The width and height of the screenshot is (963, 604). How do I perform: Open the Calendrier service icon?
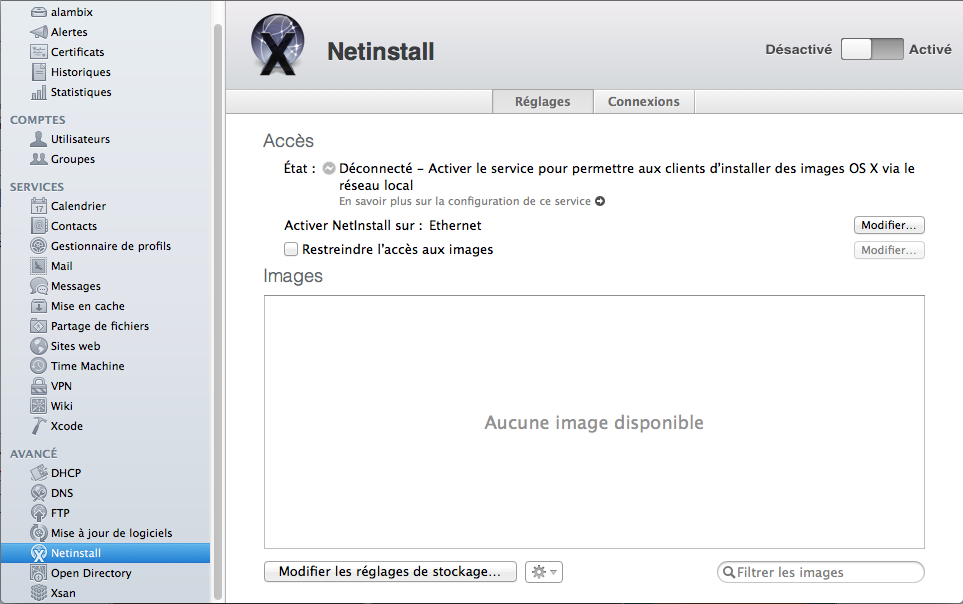(39, 206)
